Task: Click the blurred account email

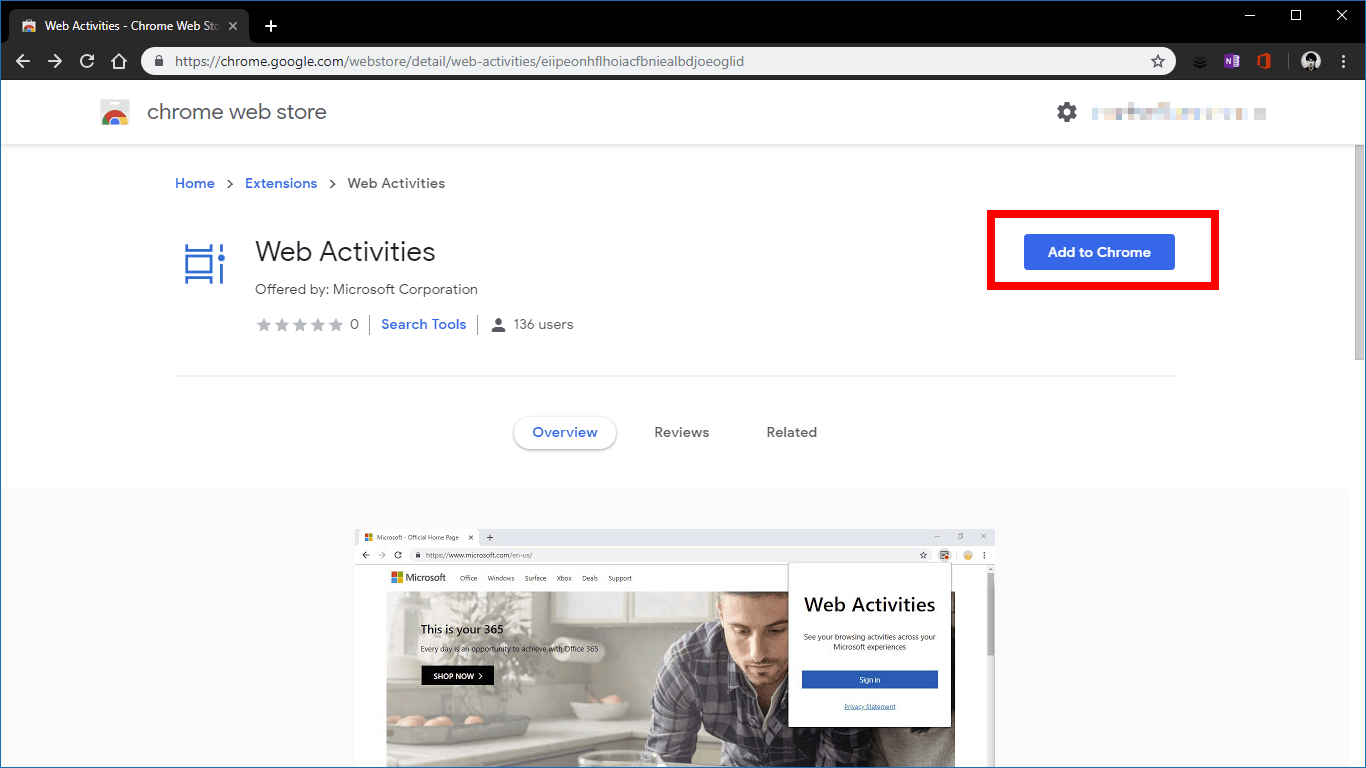Action: pos(1179,113)
